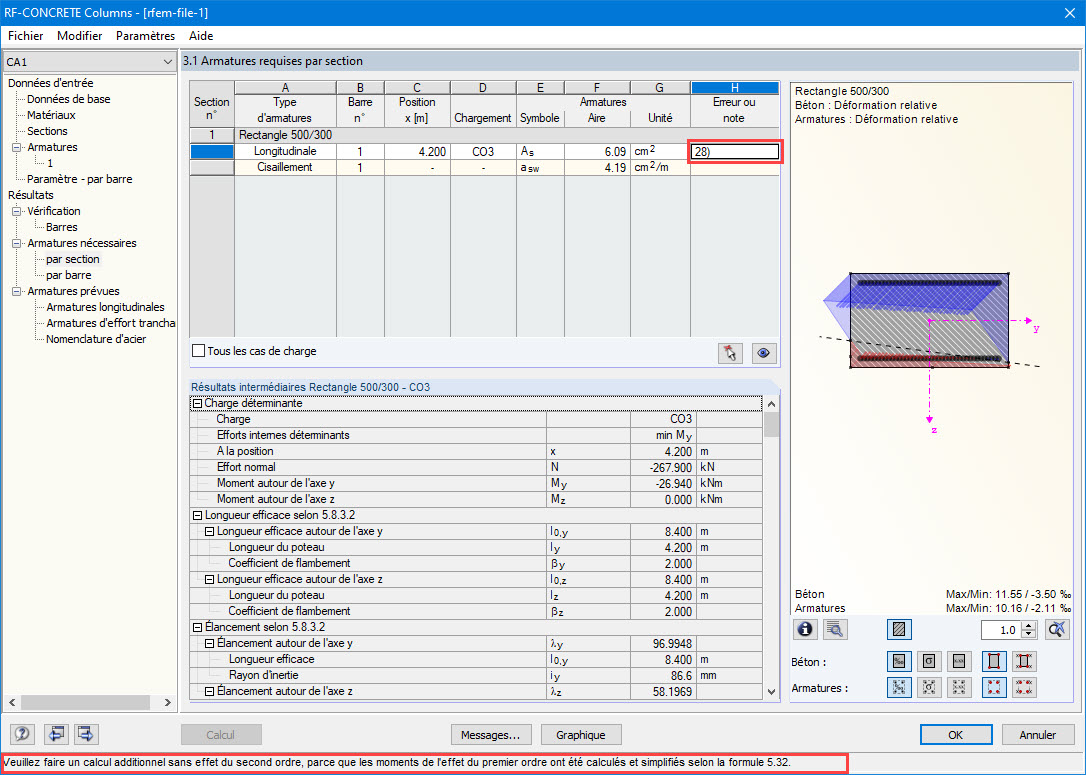Select 'Données de base' in the tree
The width and height of the screenshot is (1086, 775).
tap(69, 99)
